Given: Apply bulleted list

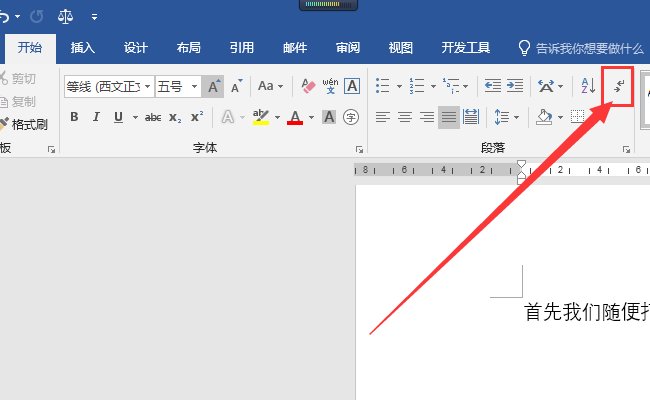Looking at the screenshot, I should point(382,86).
